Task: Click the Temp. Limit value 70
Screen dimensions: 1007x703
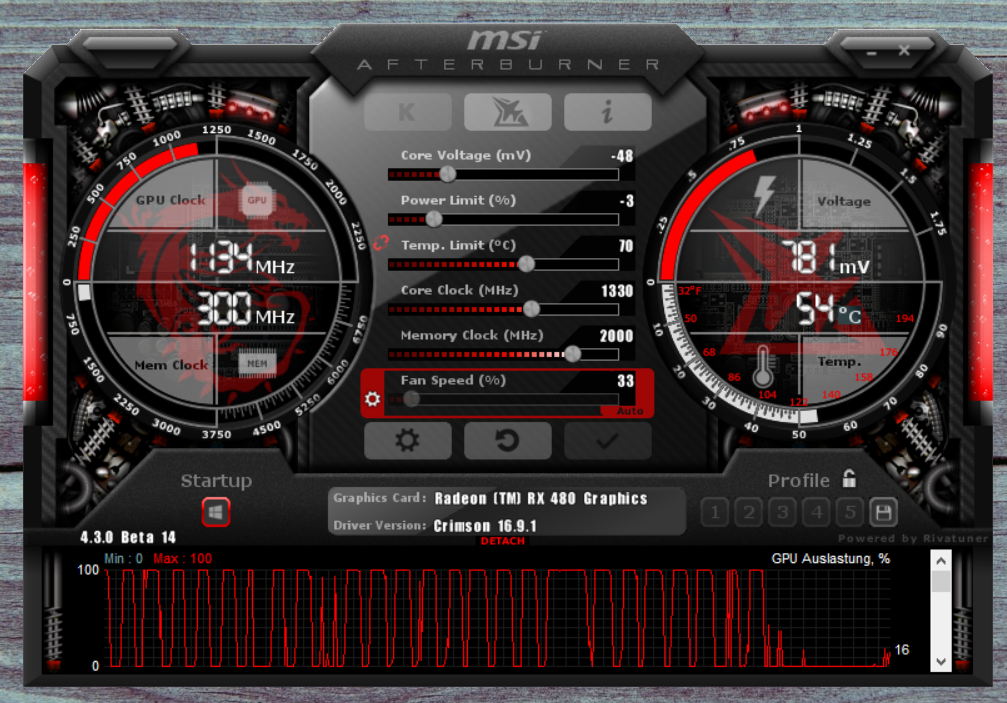Action: point(626,245)
